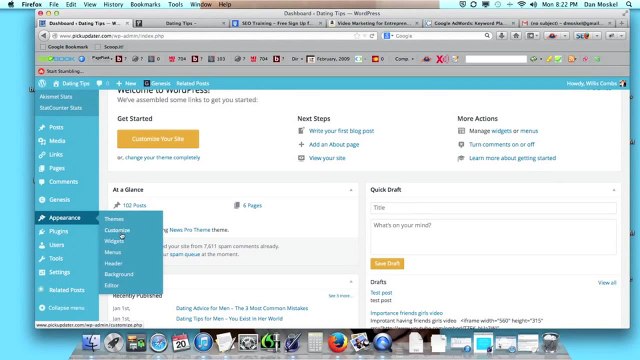This screenshot has height=360, width=640.
Task: Switch to the Video Marketing tab
Action: tap(372, 23)
